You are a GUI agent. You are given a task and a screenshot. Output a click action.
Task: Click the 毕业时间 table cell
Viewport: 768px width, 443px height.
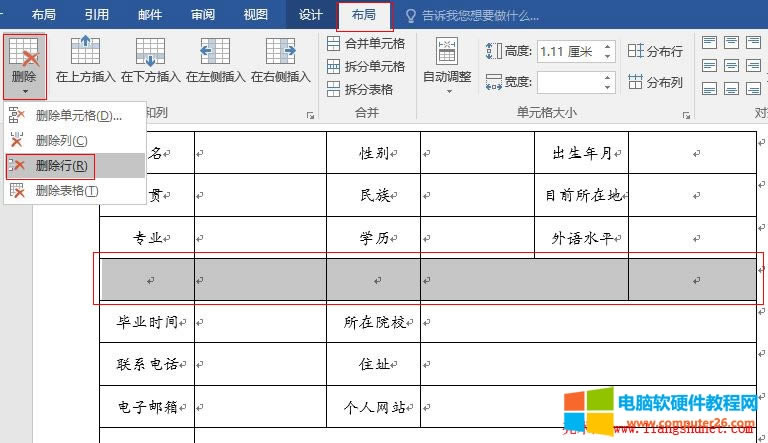[x=147, y=322]
